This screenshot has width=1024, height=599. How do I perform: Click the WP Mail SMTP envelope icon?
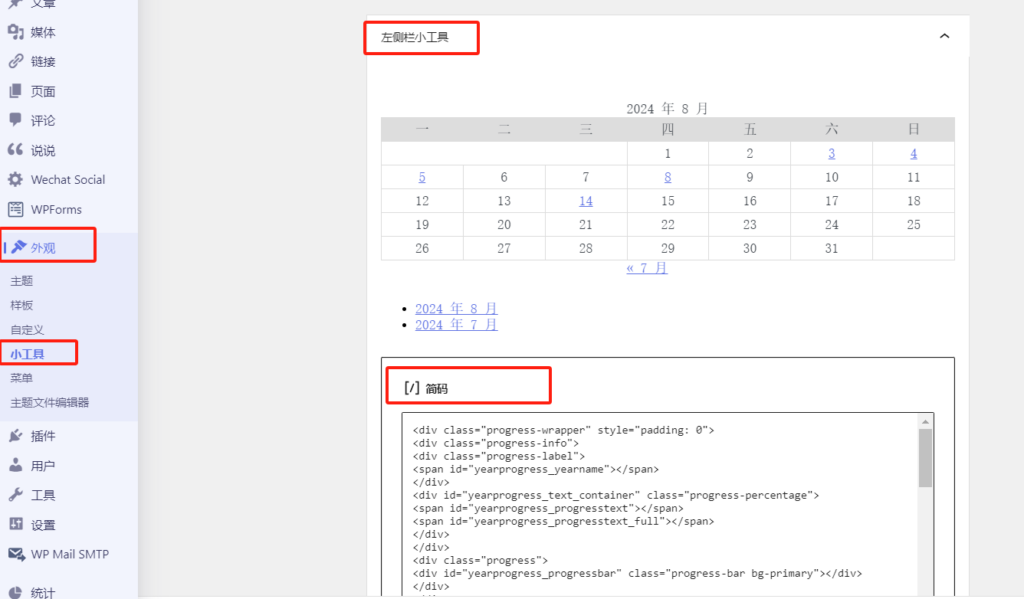(x=15, y=554)
